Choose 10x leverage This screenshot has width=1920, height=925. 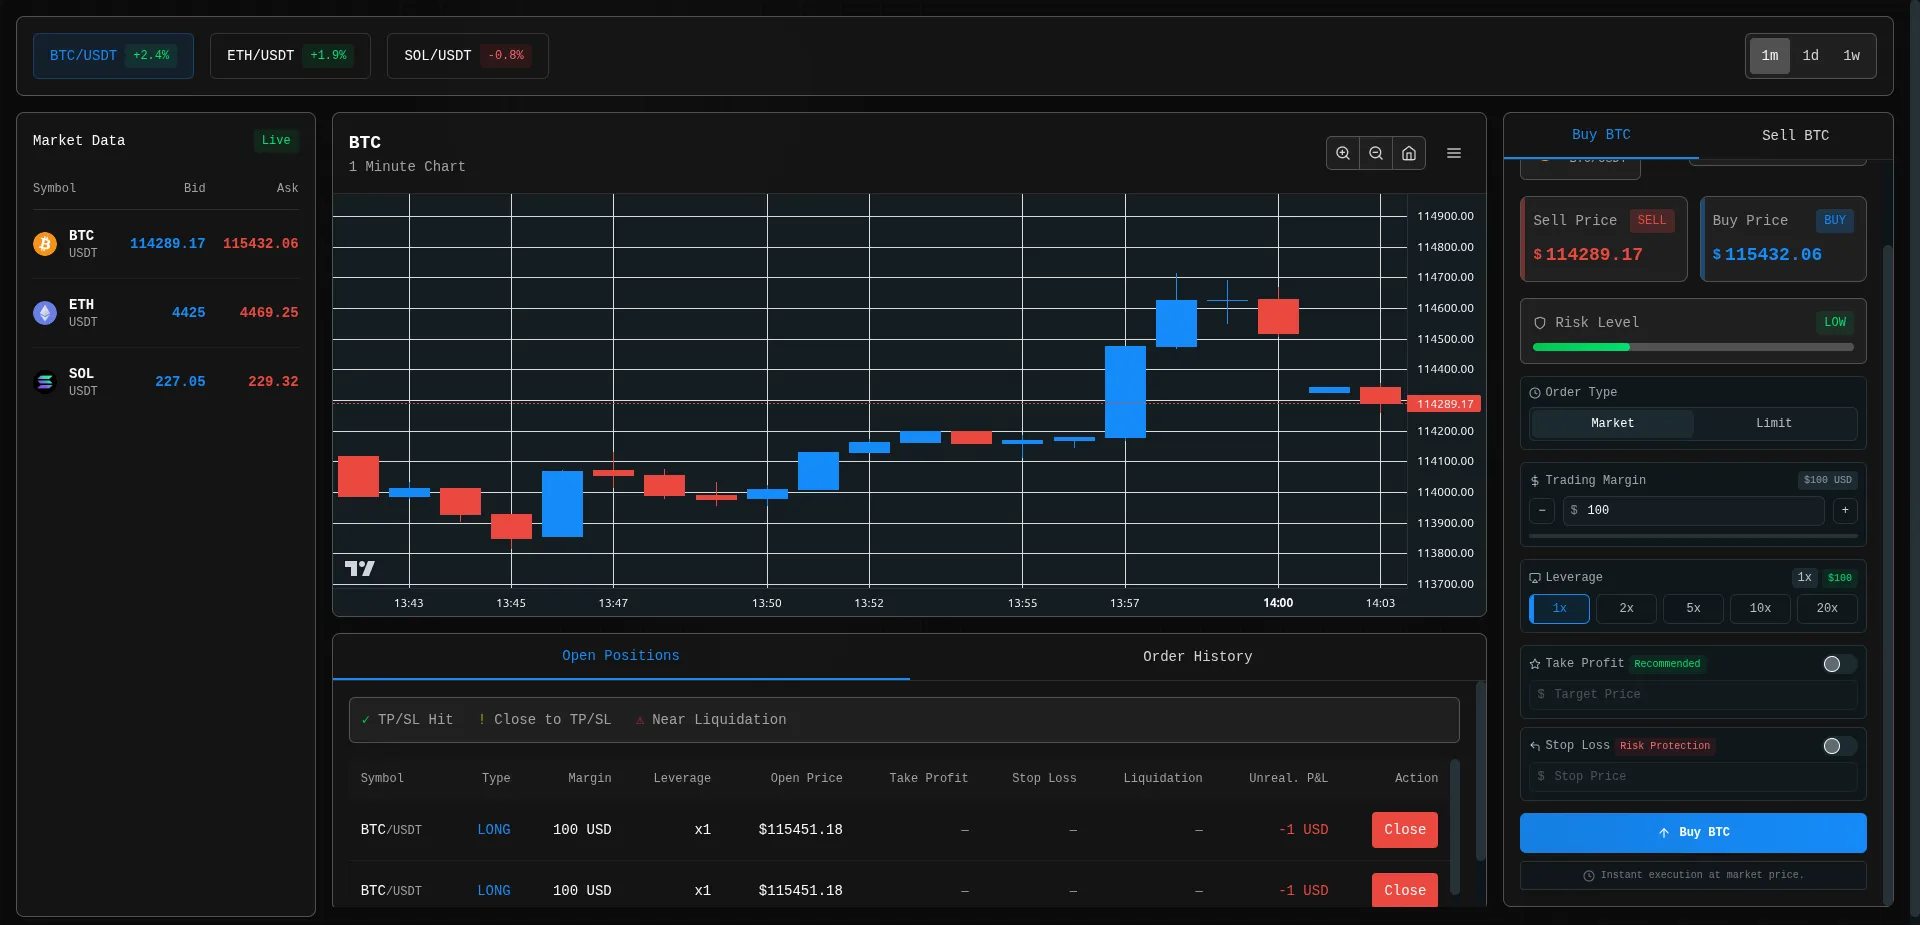(x=1760, y=608)
